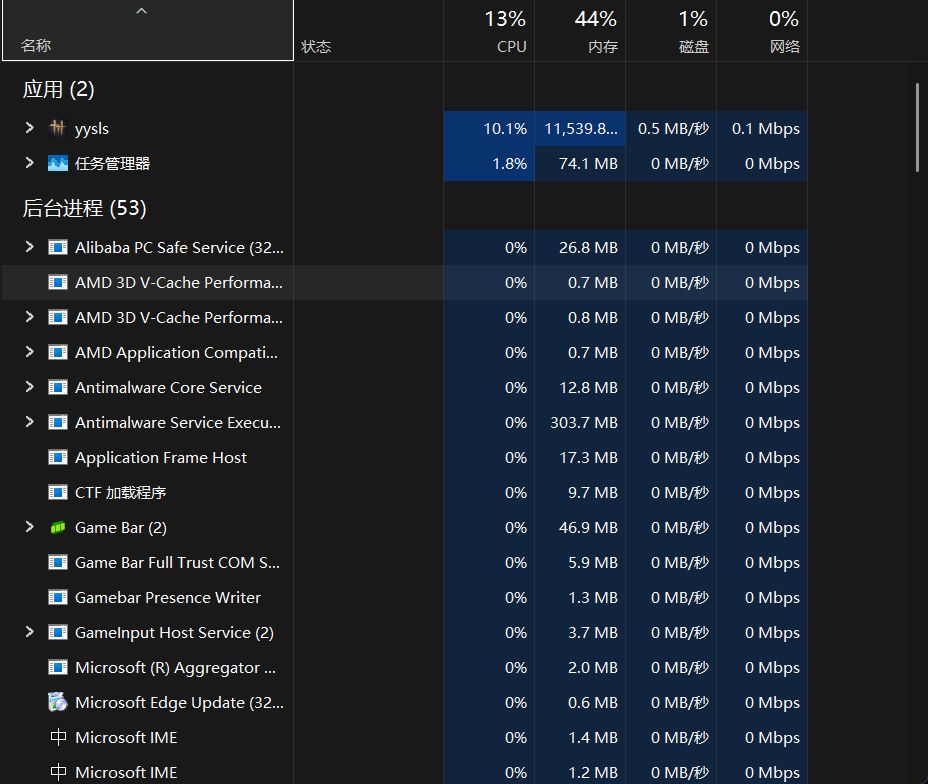Click the 任务管理器 app icon

click(x=57, y=163)
